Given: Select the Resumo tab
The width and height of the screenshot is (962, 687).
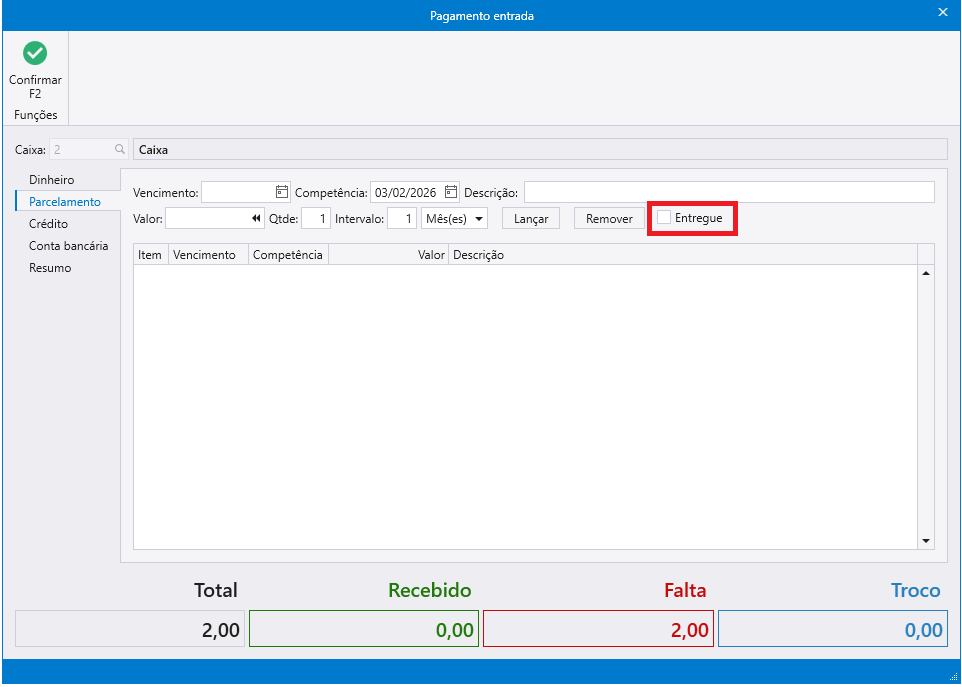Looking at the screenshot, I should pyautogui.click(x=50, y=268).
